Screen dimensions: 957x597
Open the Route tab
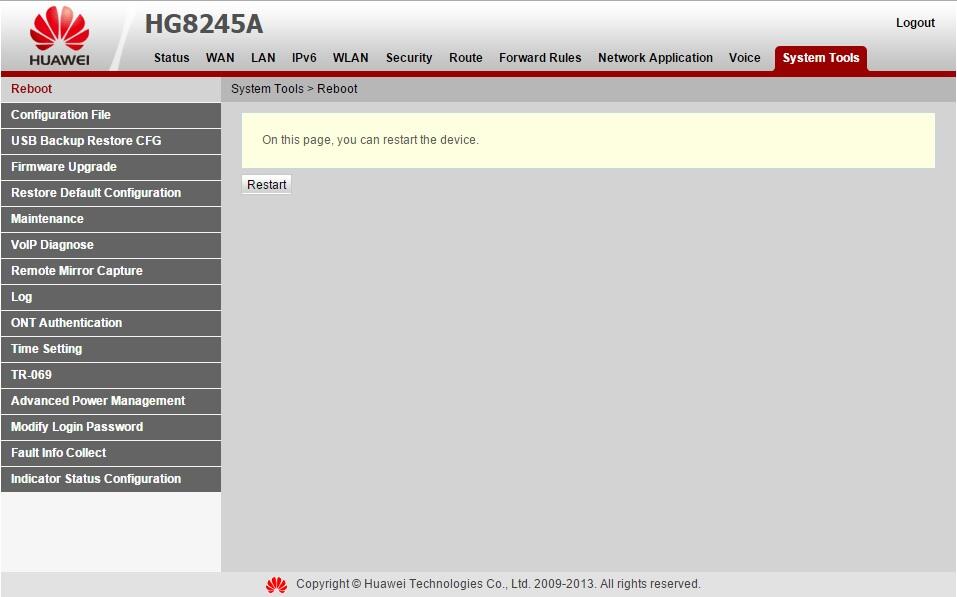(x=466, y=57)
